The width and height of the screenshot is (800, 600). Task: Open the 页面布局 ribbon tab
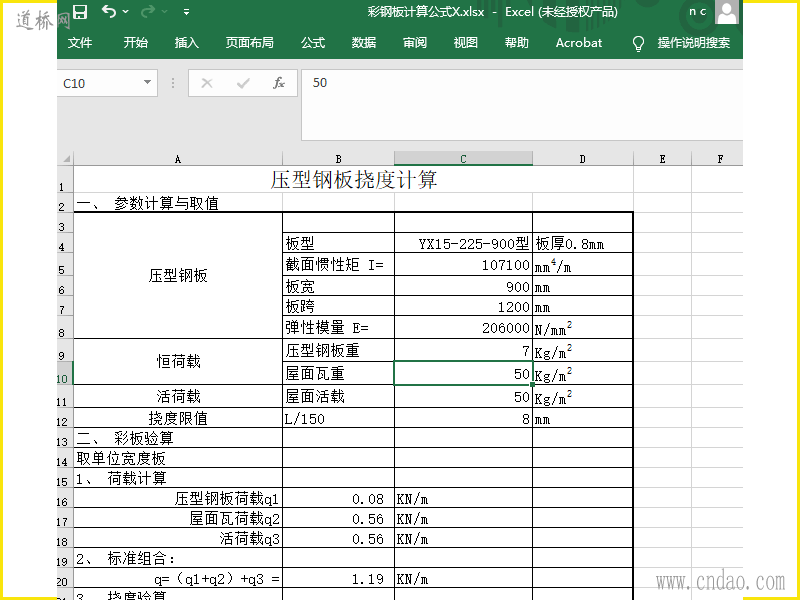[x=249, y=43]
